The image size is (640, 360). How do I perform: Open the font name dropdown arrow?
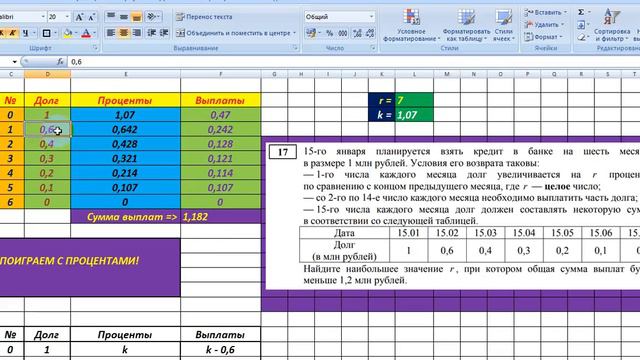pyautogui.click(x=43, y=17)
